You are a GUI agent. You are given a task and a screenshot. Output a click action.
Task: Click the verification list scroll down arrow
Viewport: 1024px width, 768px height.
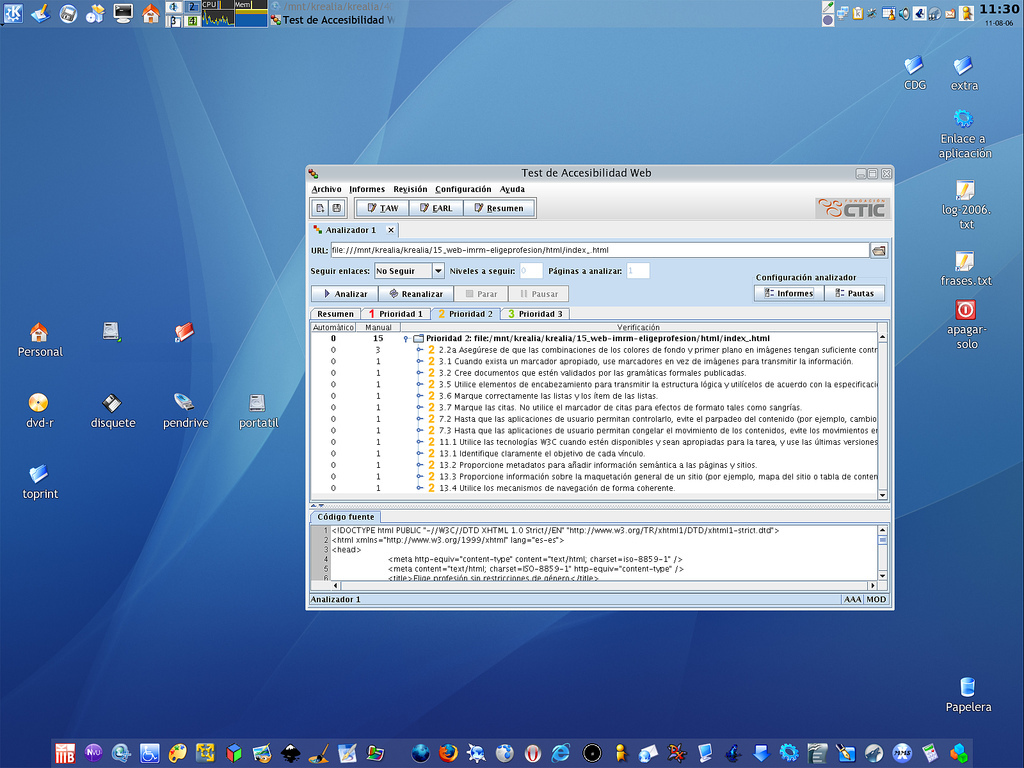(882, 495)
